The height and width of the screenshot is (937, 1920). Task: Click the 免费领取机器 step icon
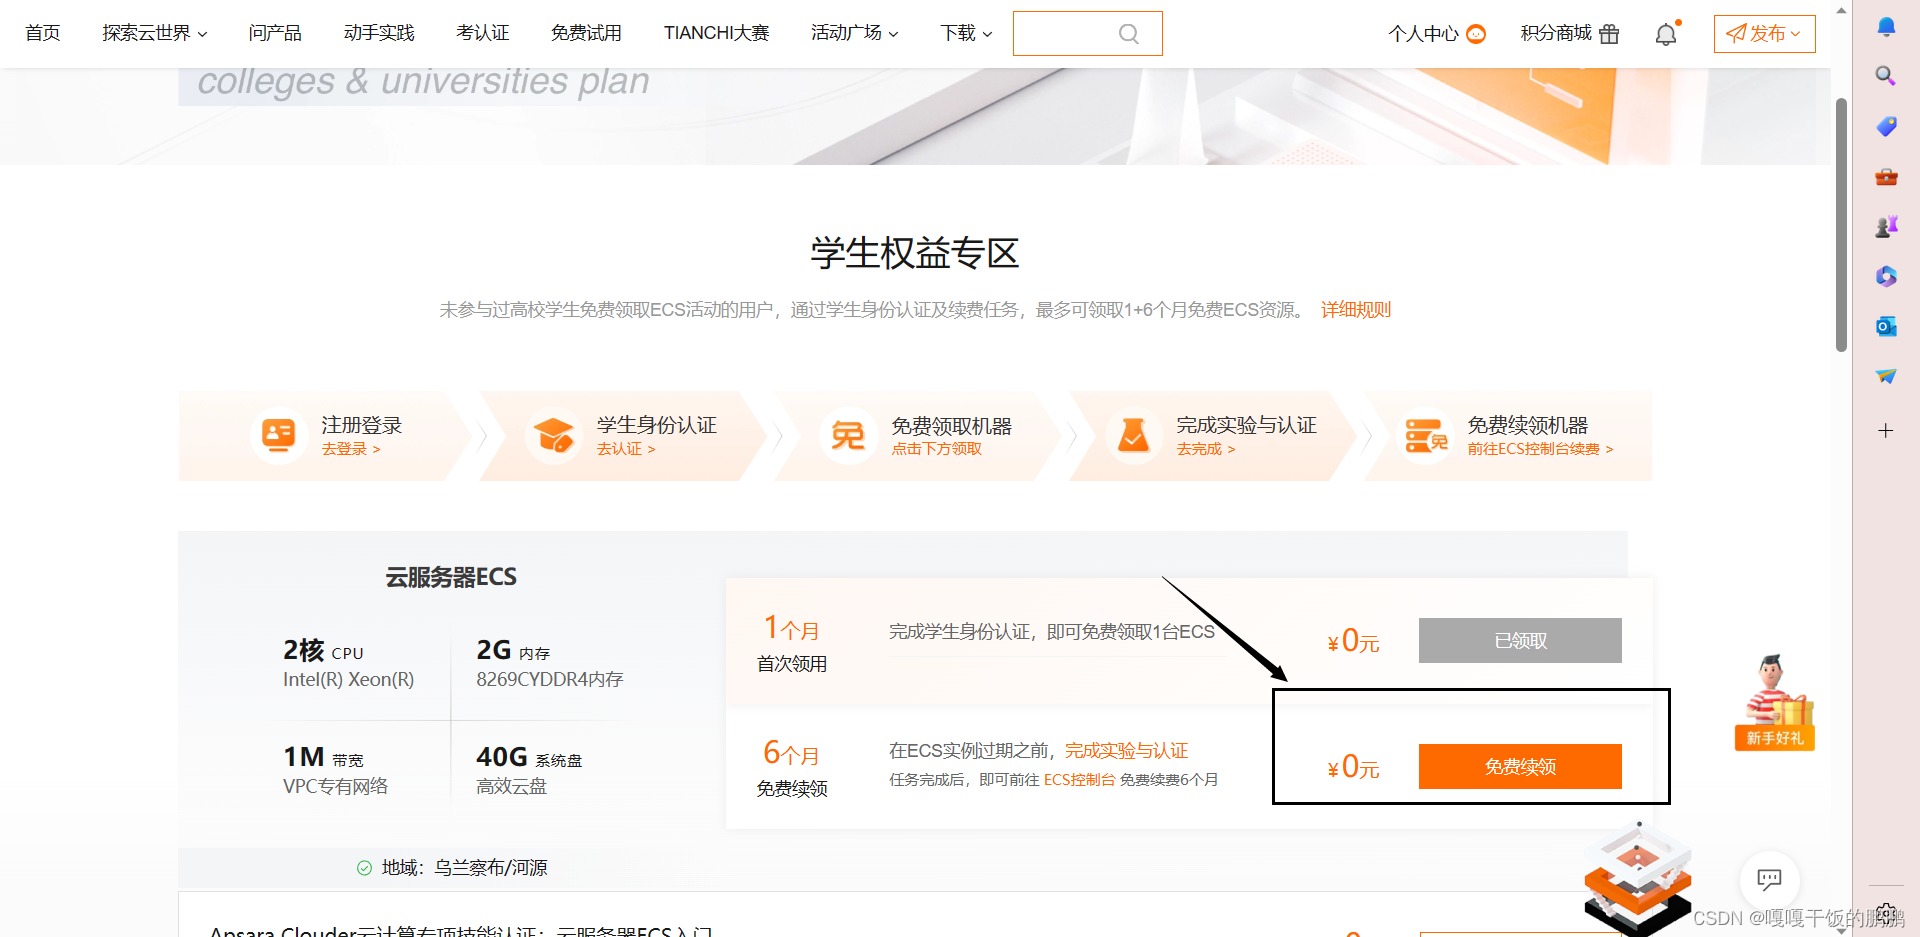tap(848, 436)
